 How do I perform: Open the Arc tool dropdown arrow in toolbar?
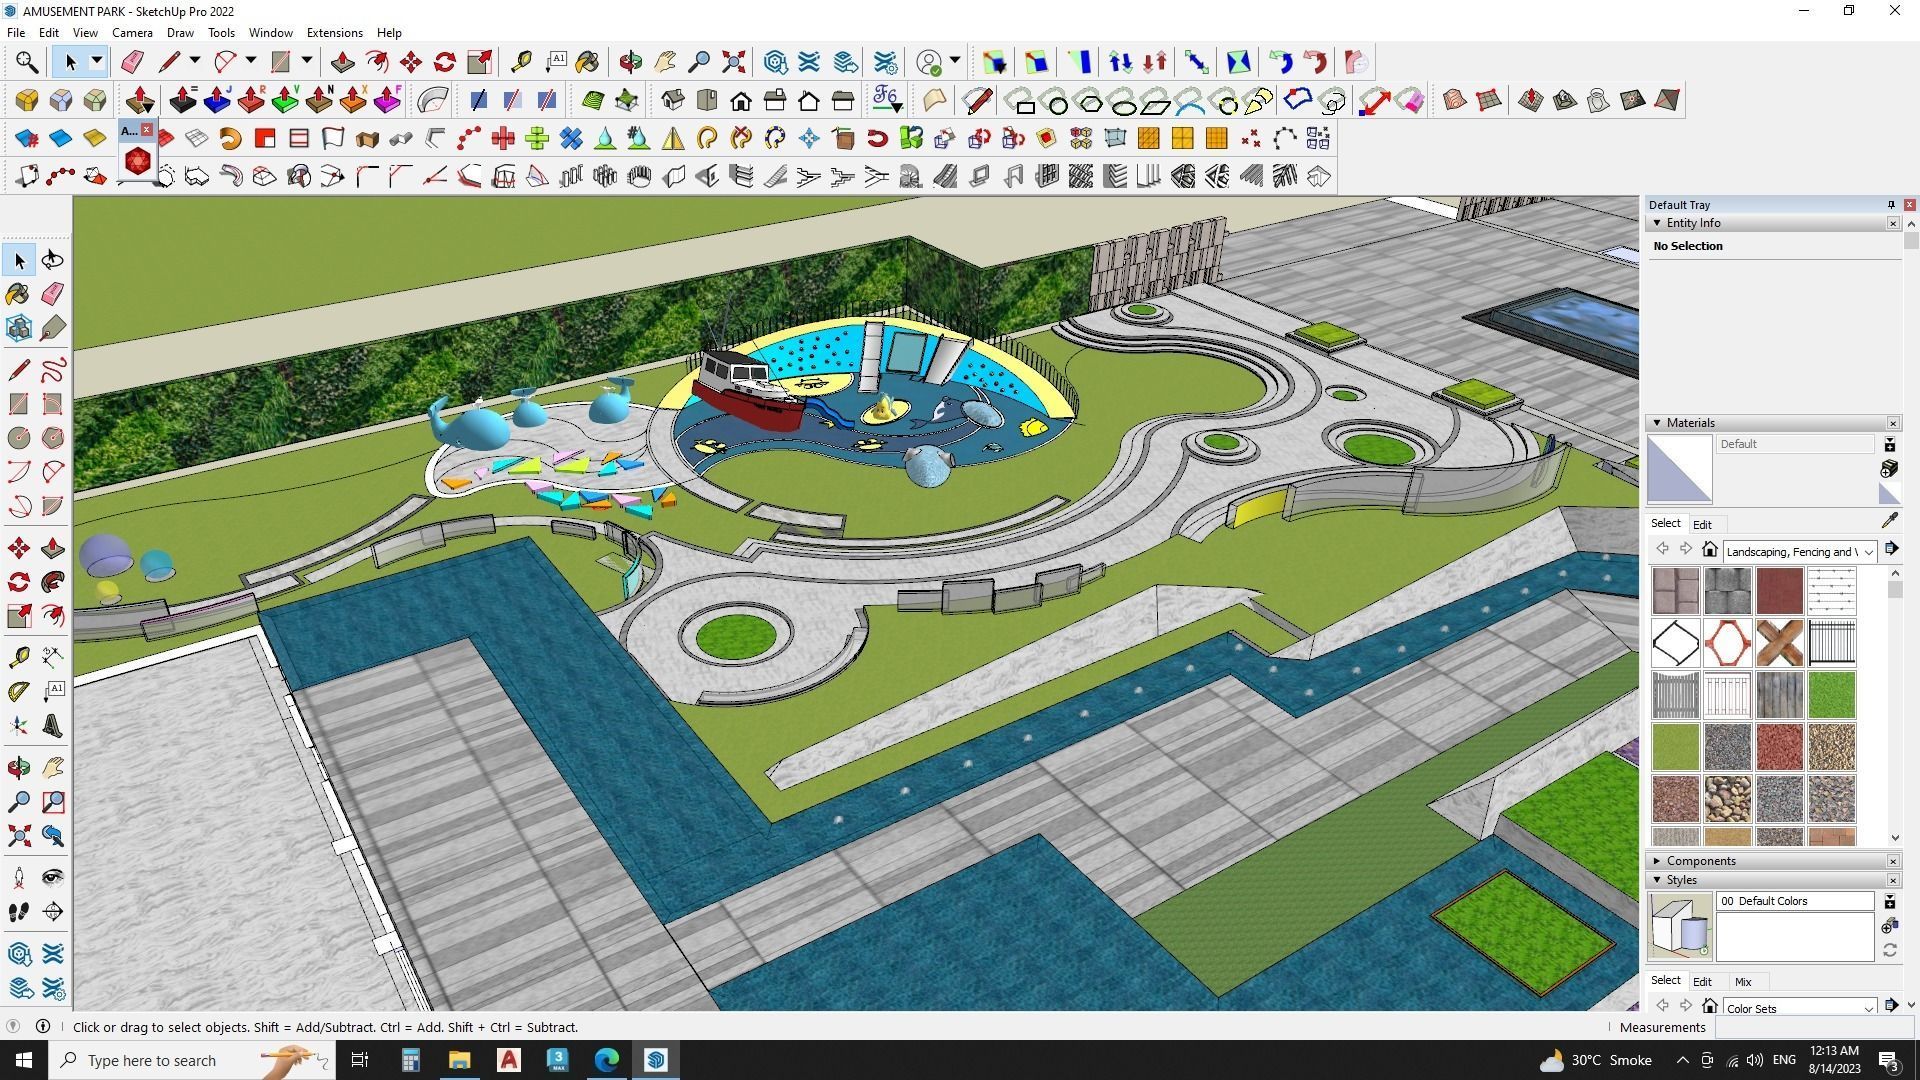pos(251,62)
